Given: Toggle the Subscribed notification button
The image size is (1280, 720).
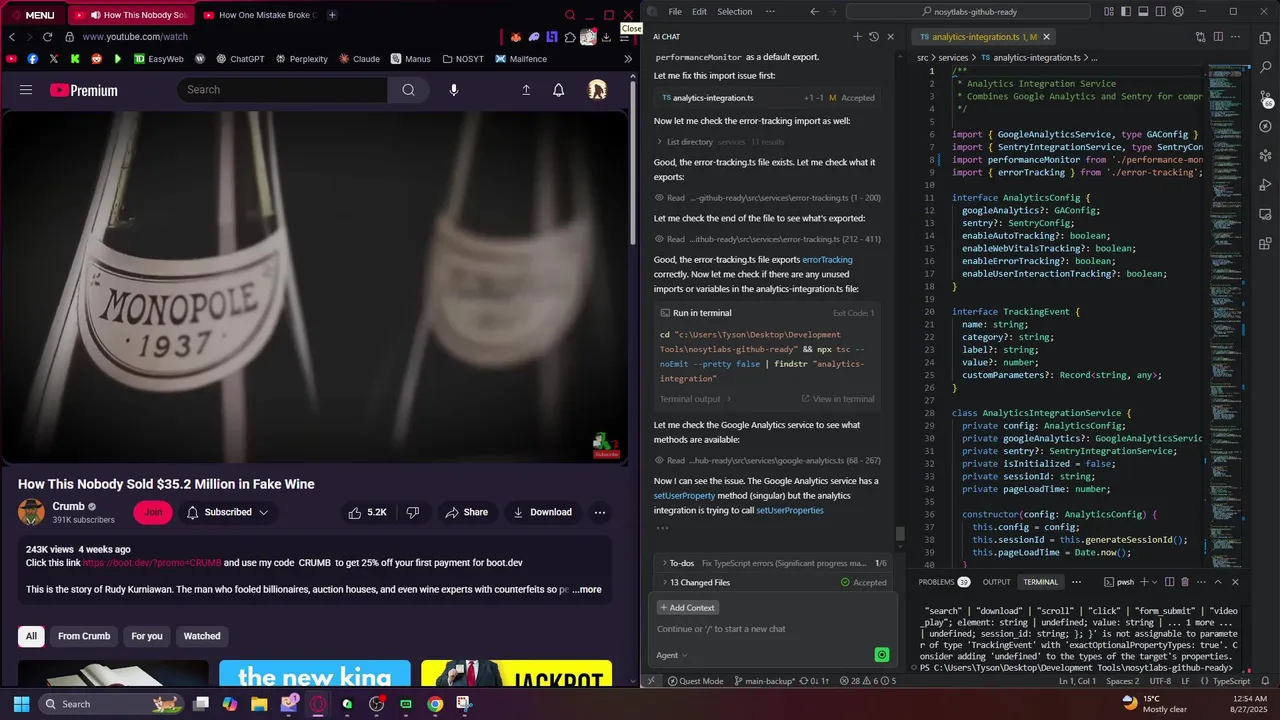Looking at the screenshot, I should pyautogui.click(x=227, y=512).
